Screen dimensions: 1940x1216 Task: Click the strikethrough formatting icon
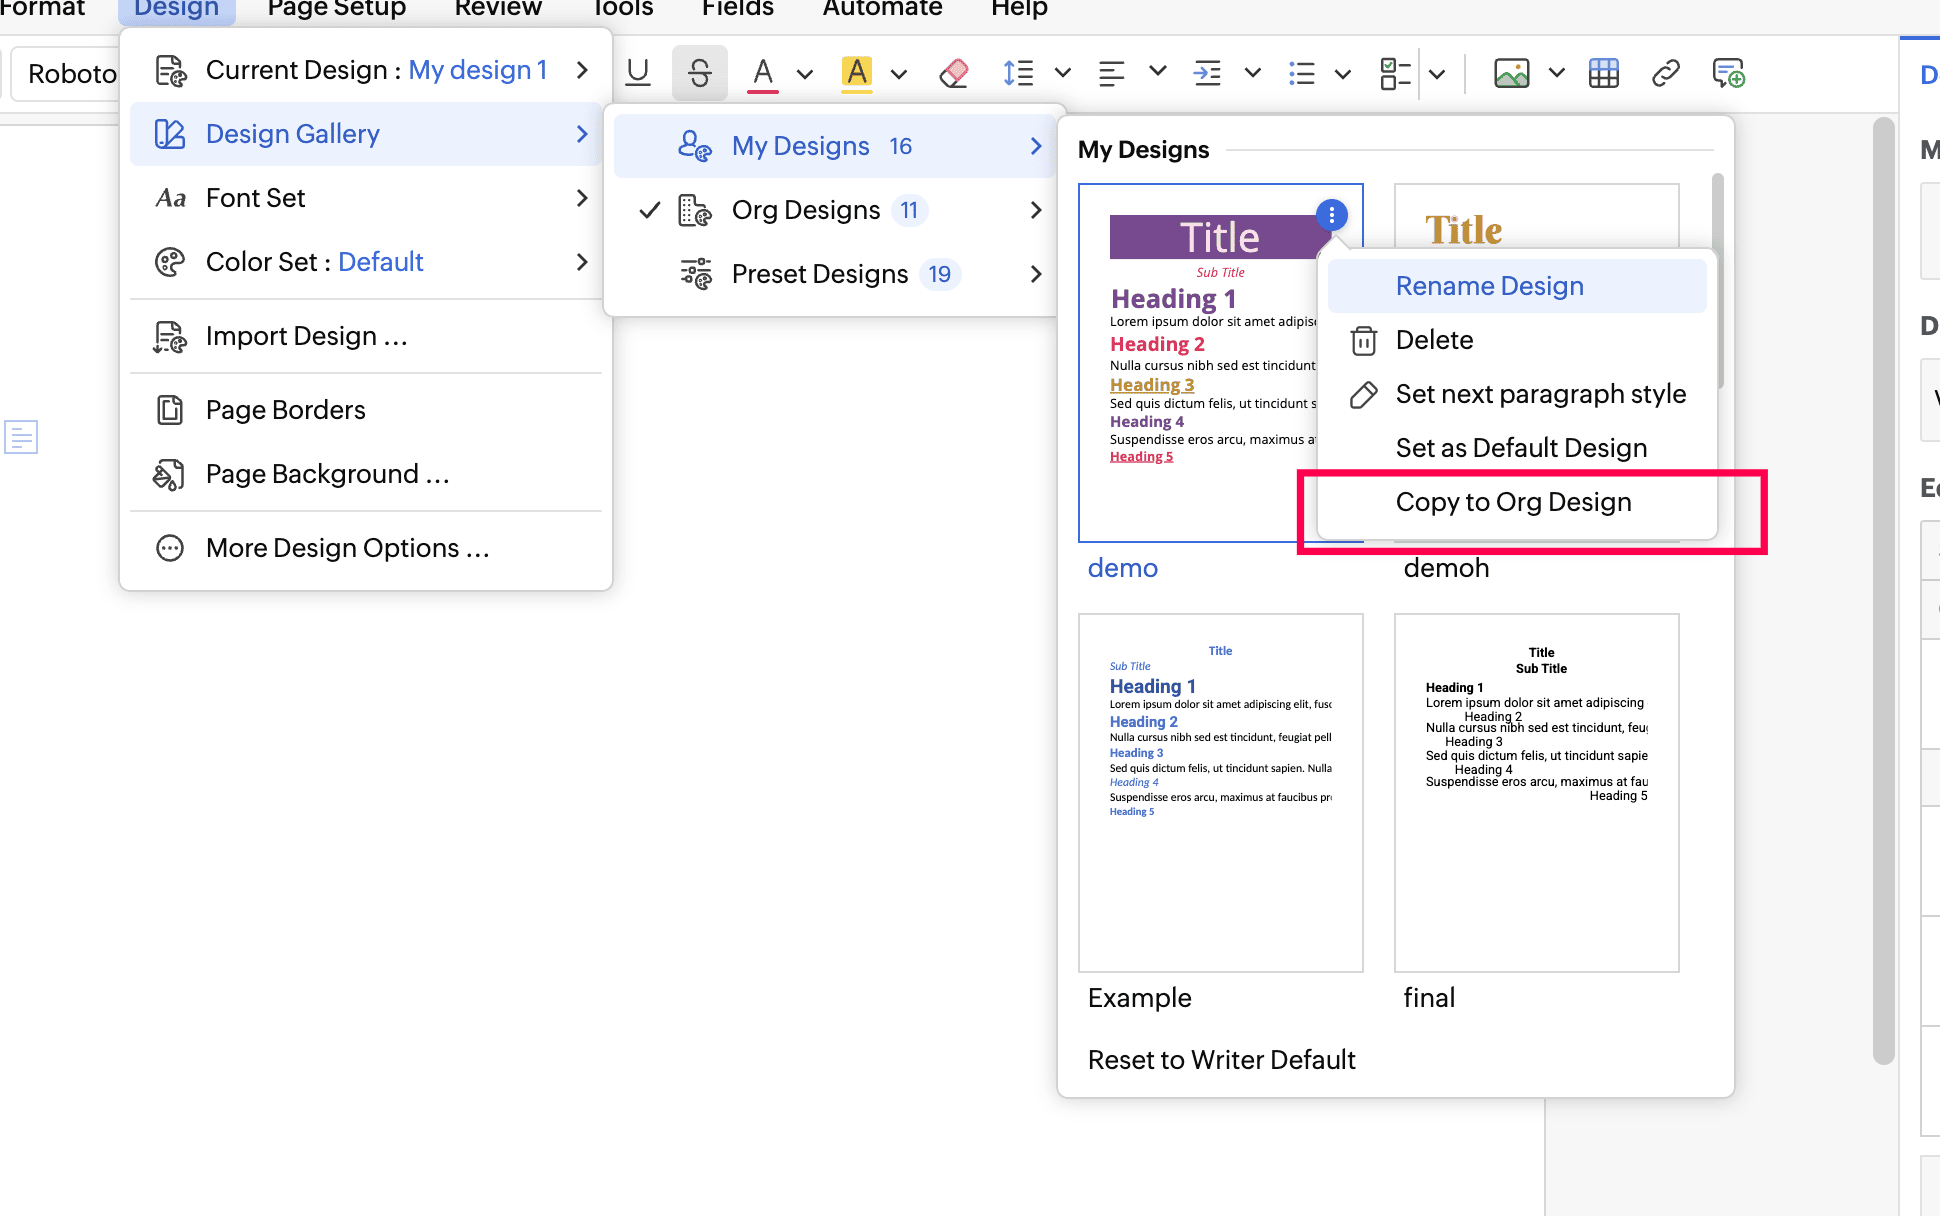coord(699,73)
